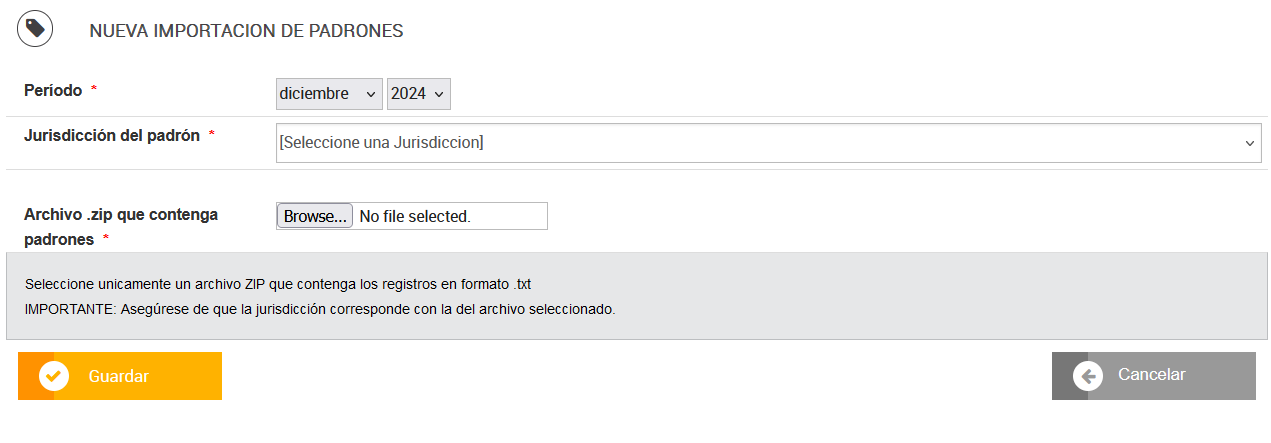This screenshot has width=1271, height=443.
Task: Click the "IMPORTANTE" jurisdiction warning line
Action: click(320, 309)
